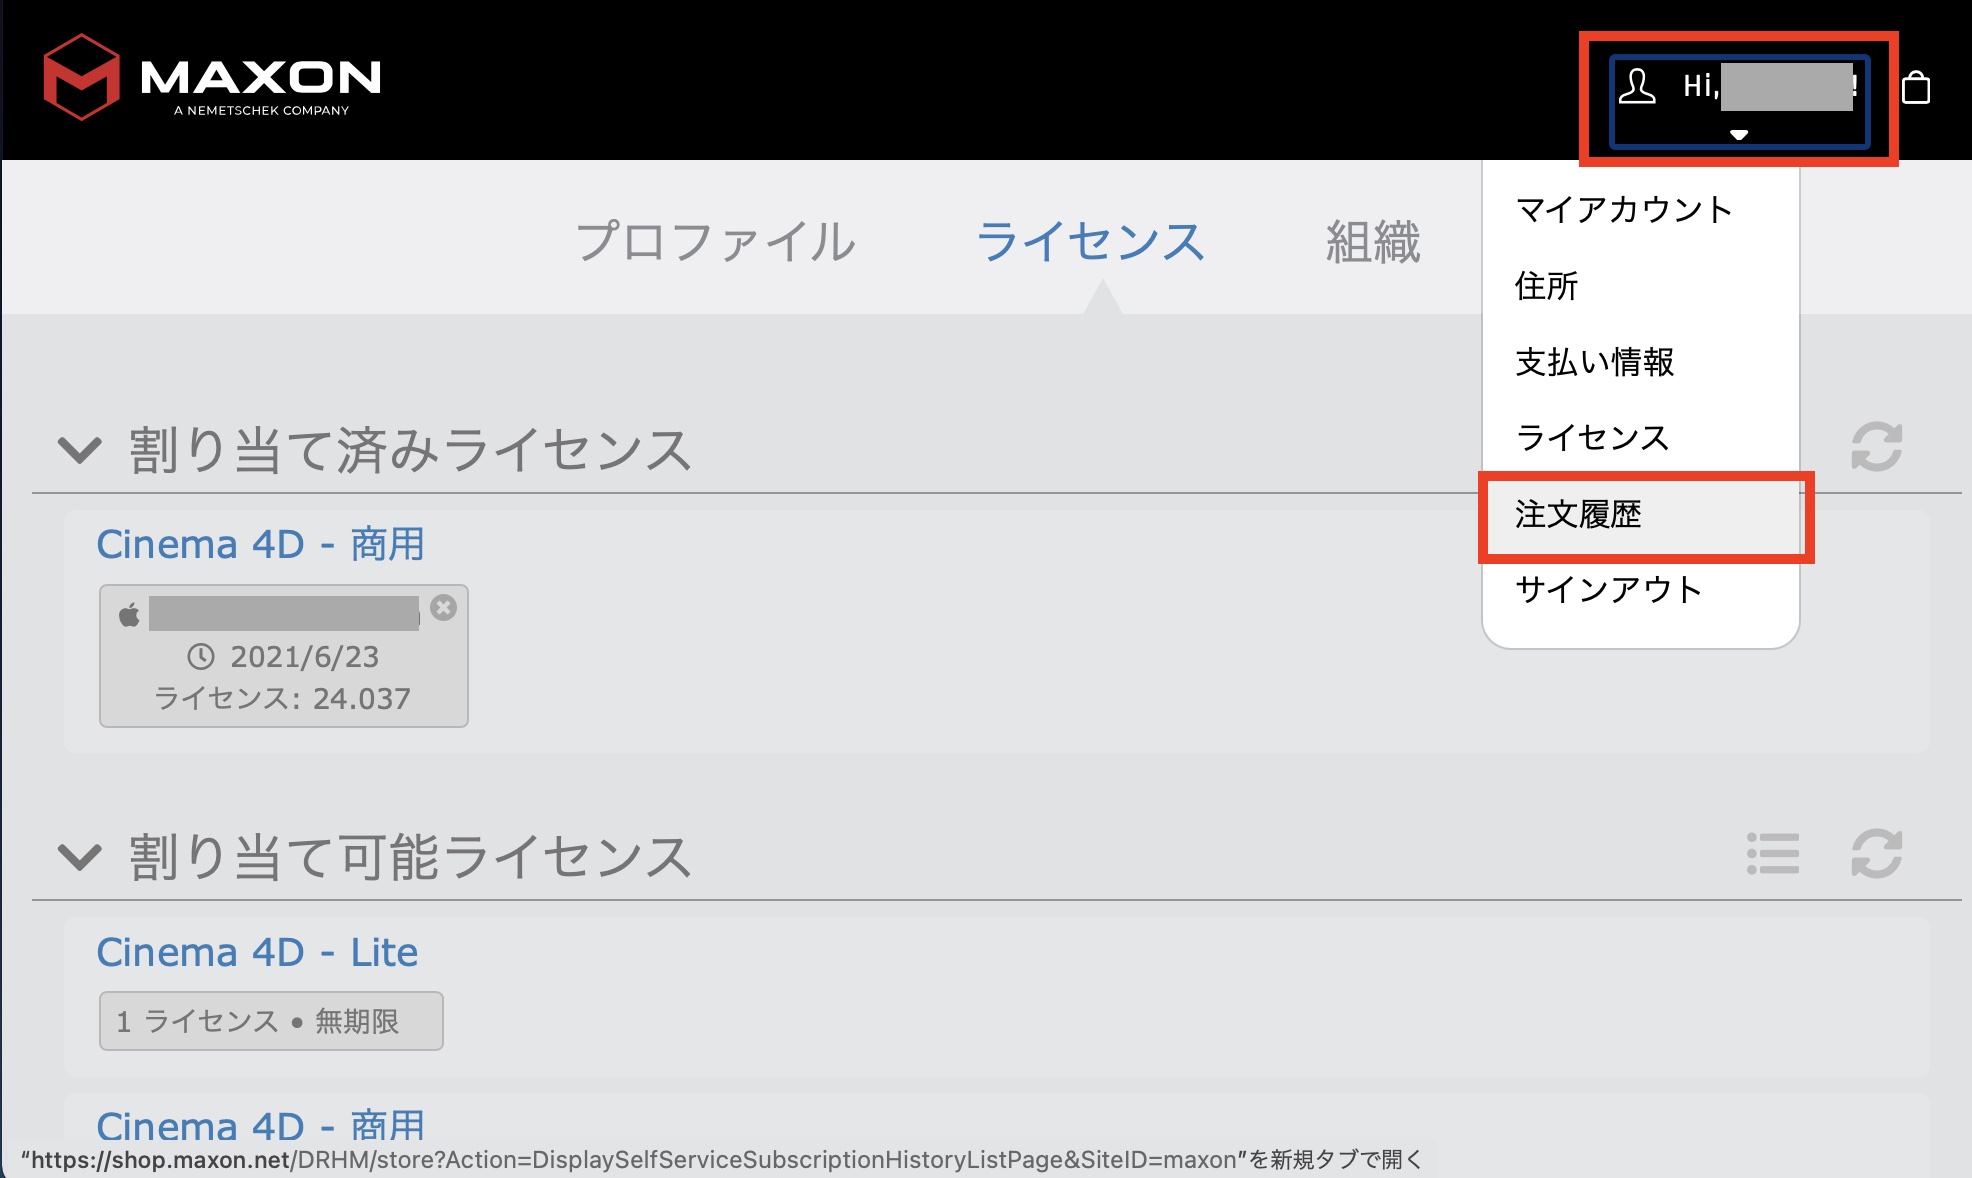Refresh the assignable licenses (割り当て可能ライセンス) list

1876,854
